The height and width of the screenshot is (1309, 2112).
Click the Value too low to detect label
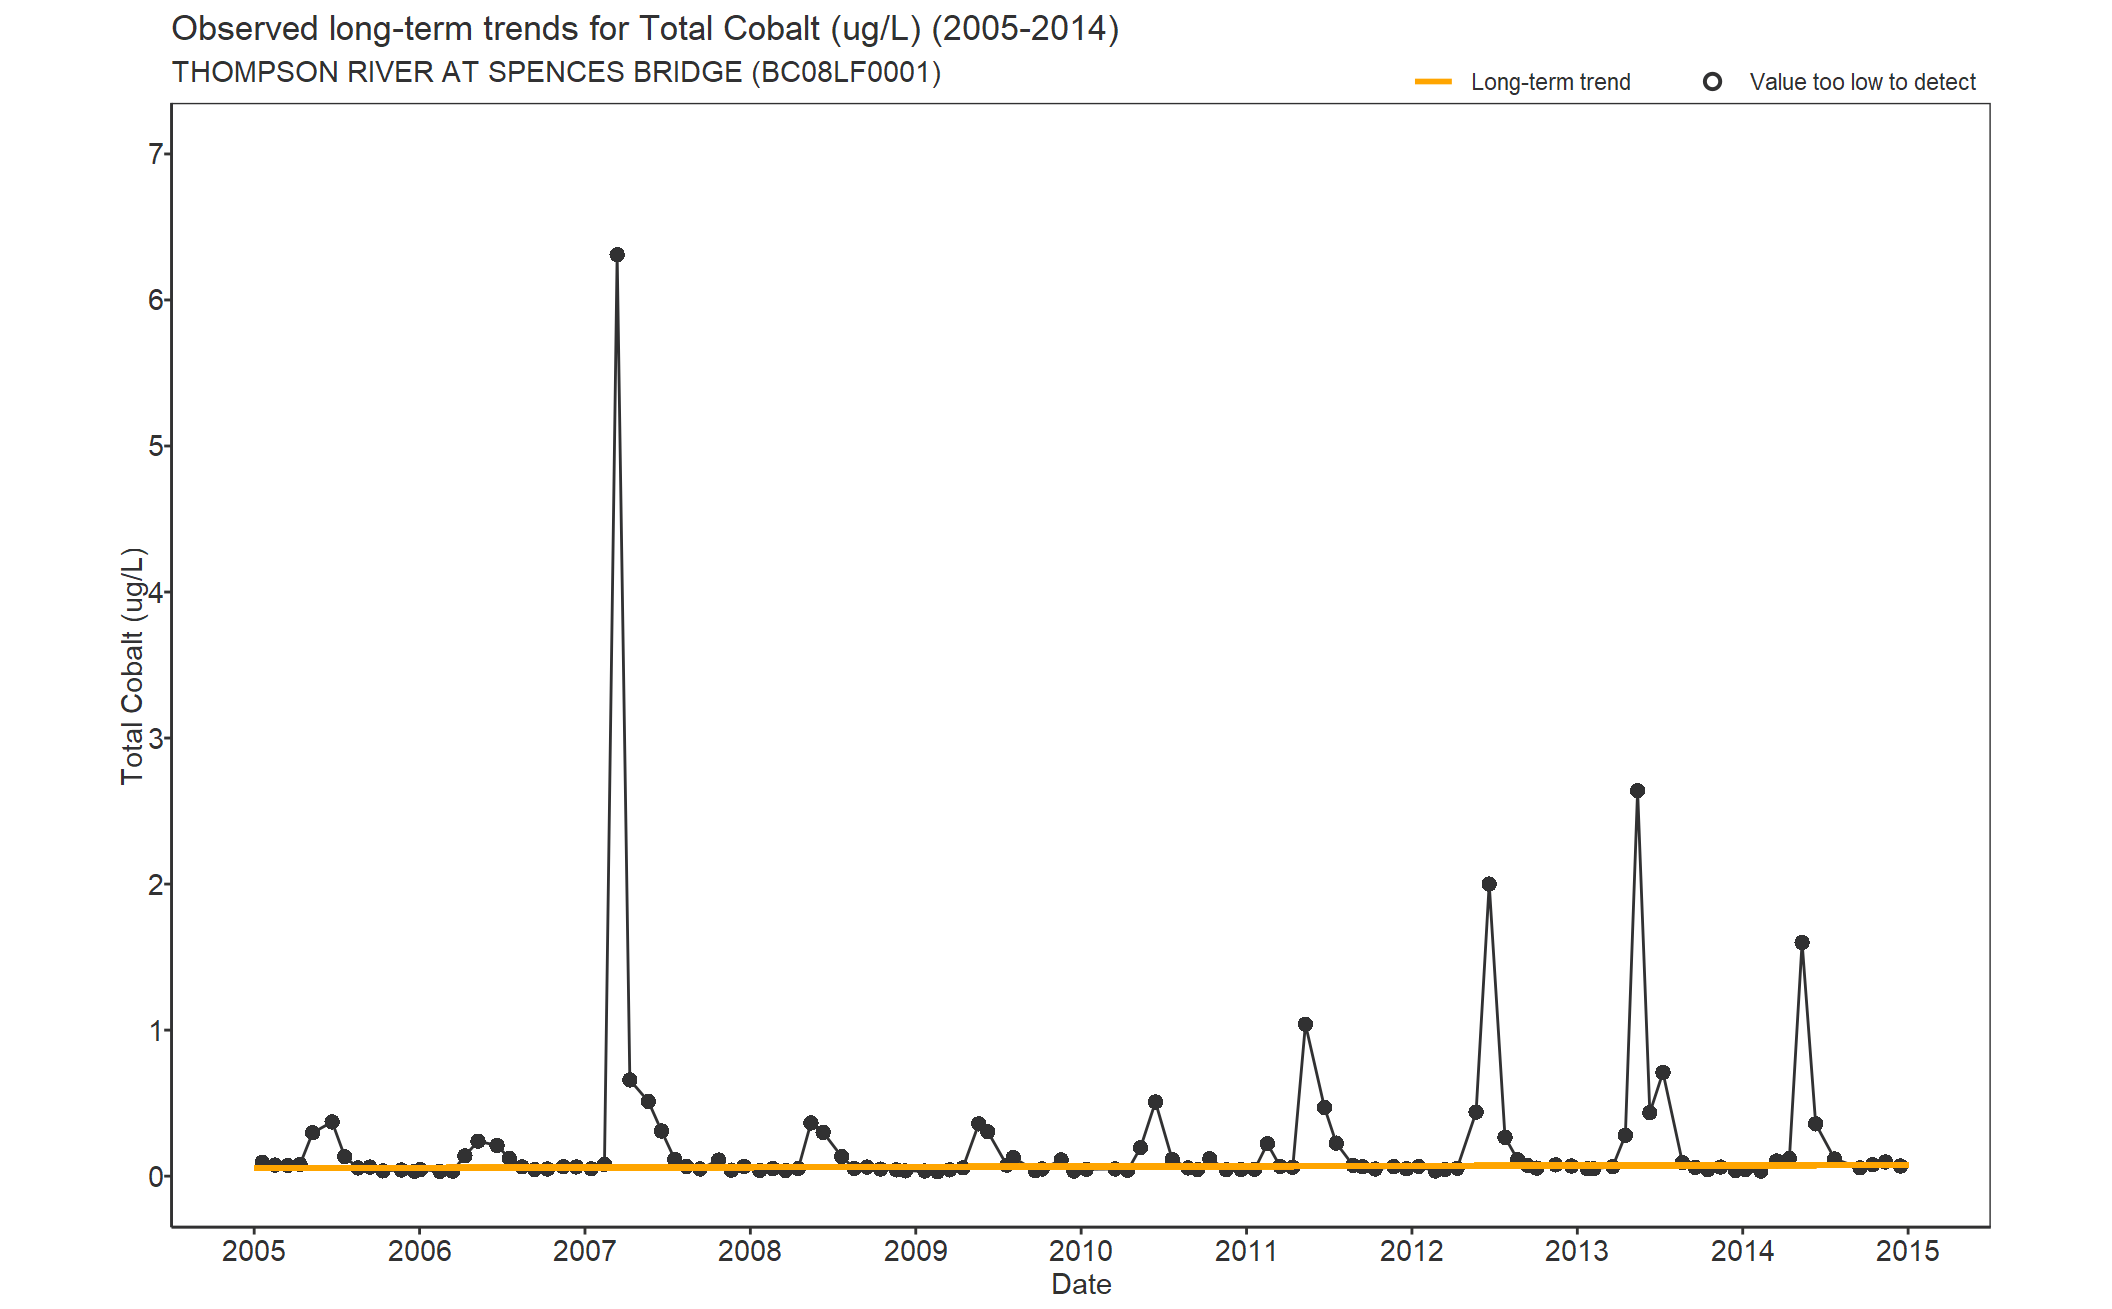(1862, 82)
